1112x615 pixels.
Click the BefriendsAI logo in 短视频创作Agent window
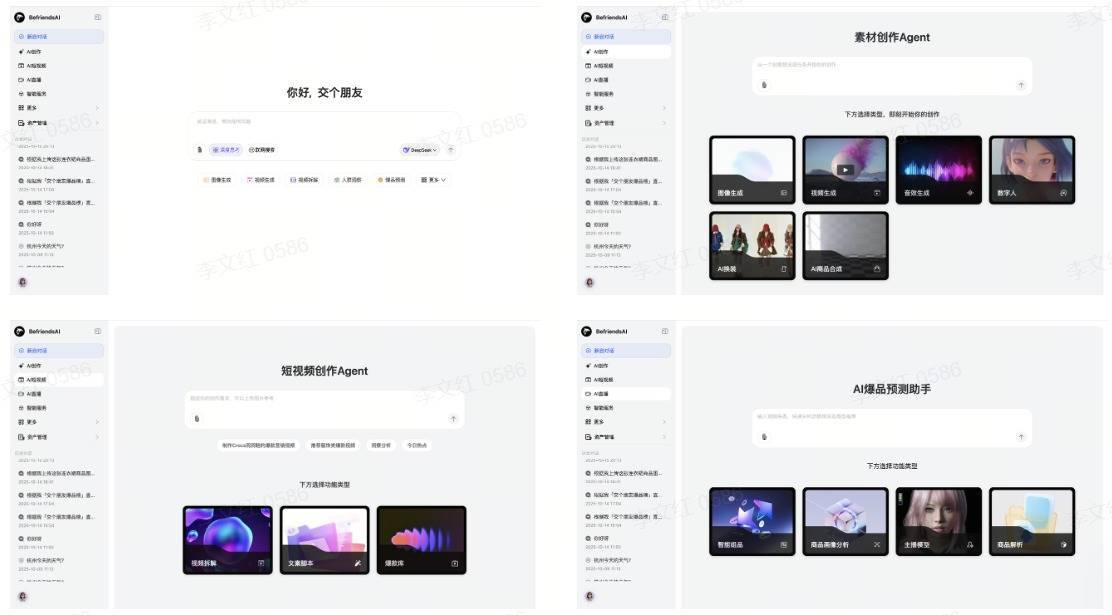click(19, 331)
